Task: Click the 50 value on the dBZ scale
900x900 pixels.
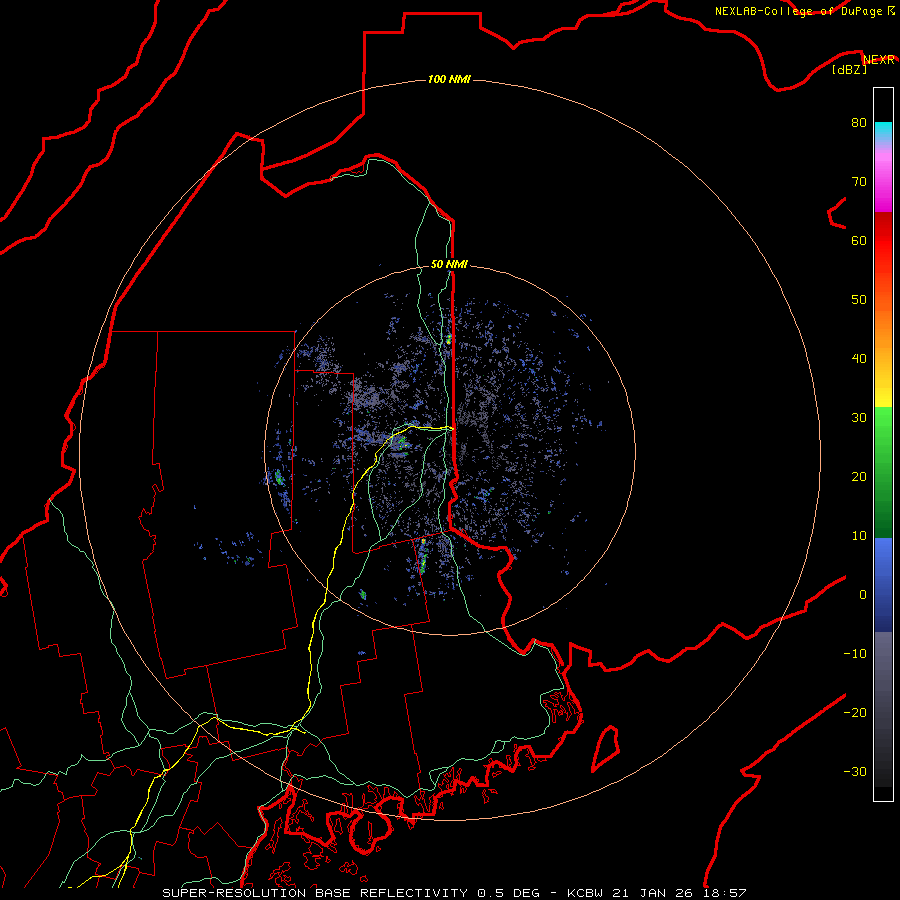Action: point(859,300)
